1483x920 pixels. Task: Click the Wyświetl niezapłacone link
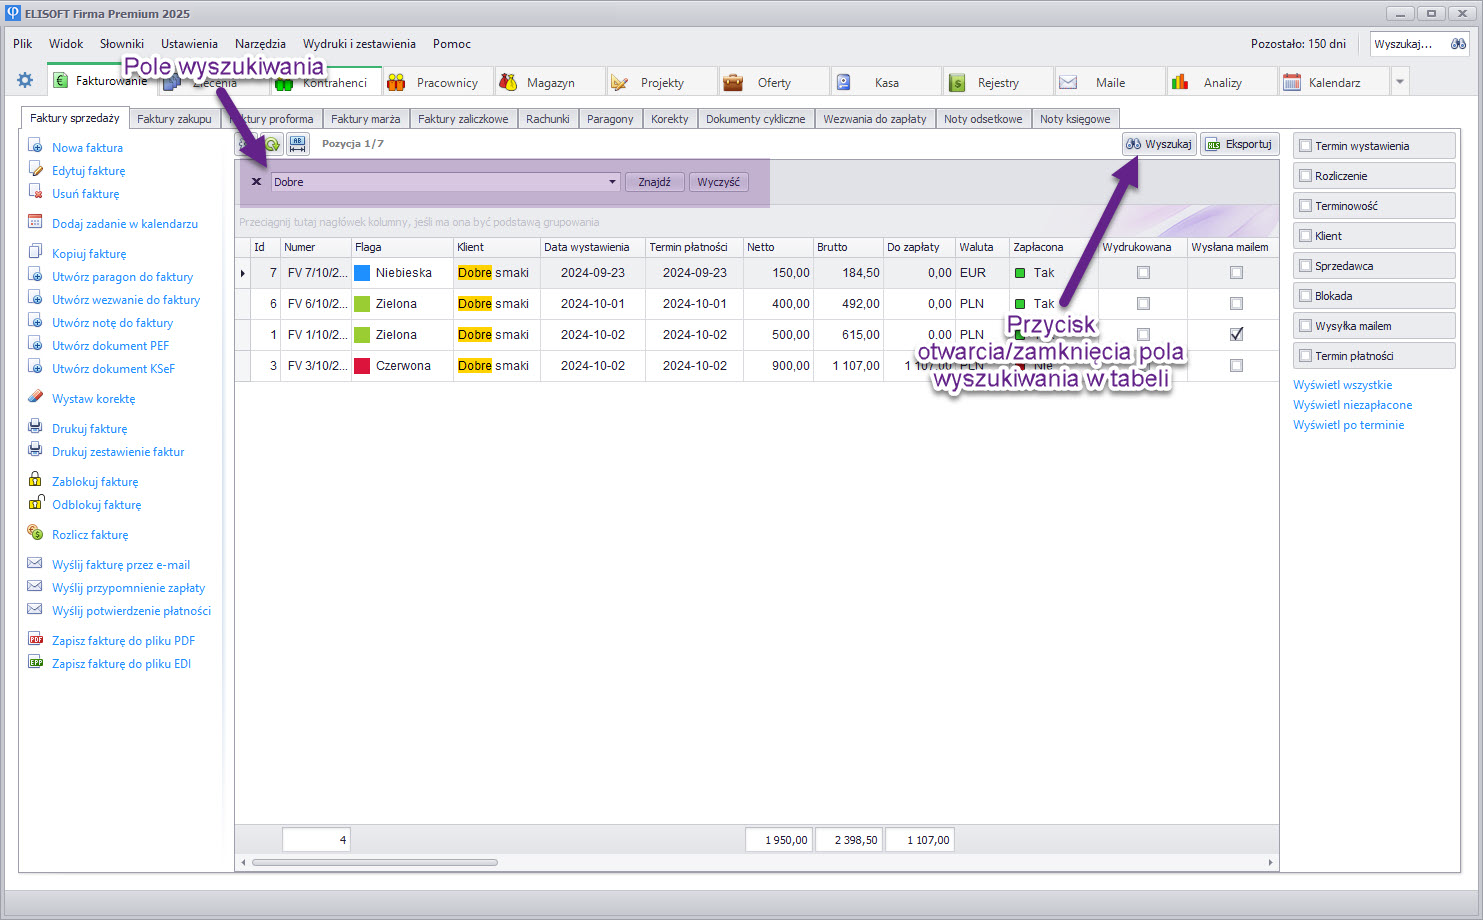[x=1352, y=405]
